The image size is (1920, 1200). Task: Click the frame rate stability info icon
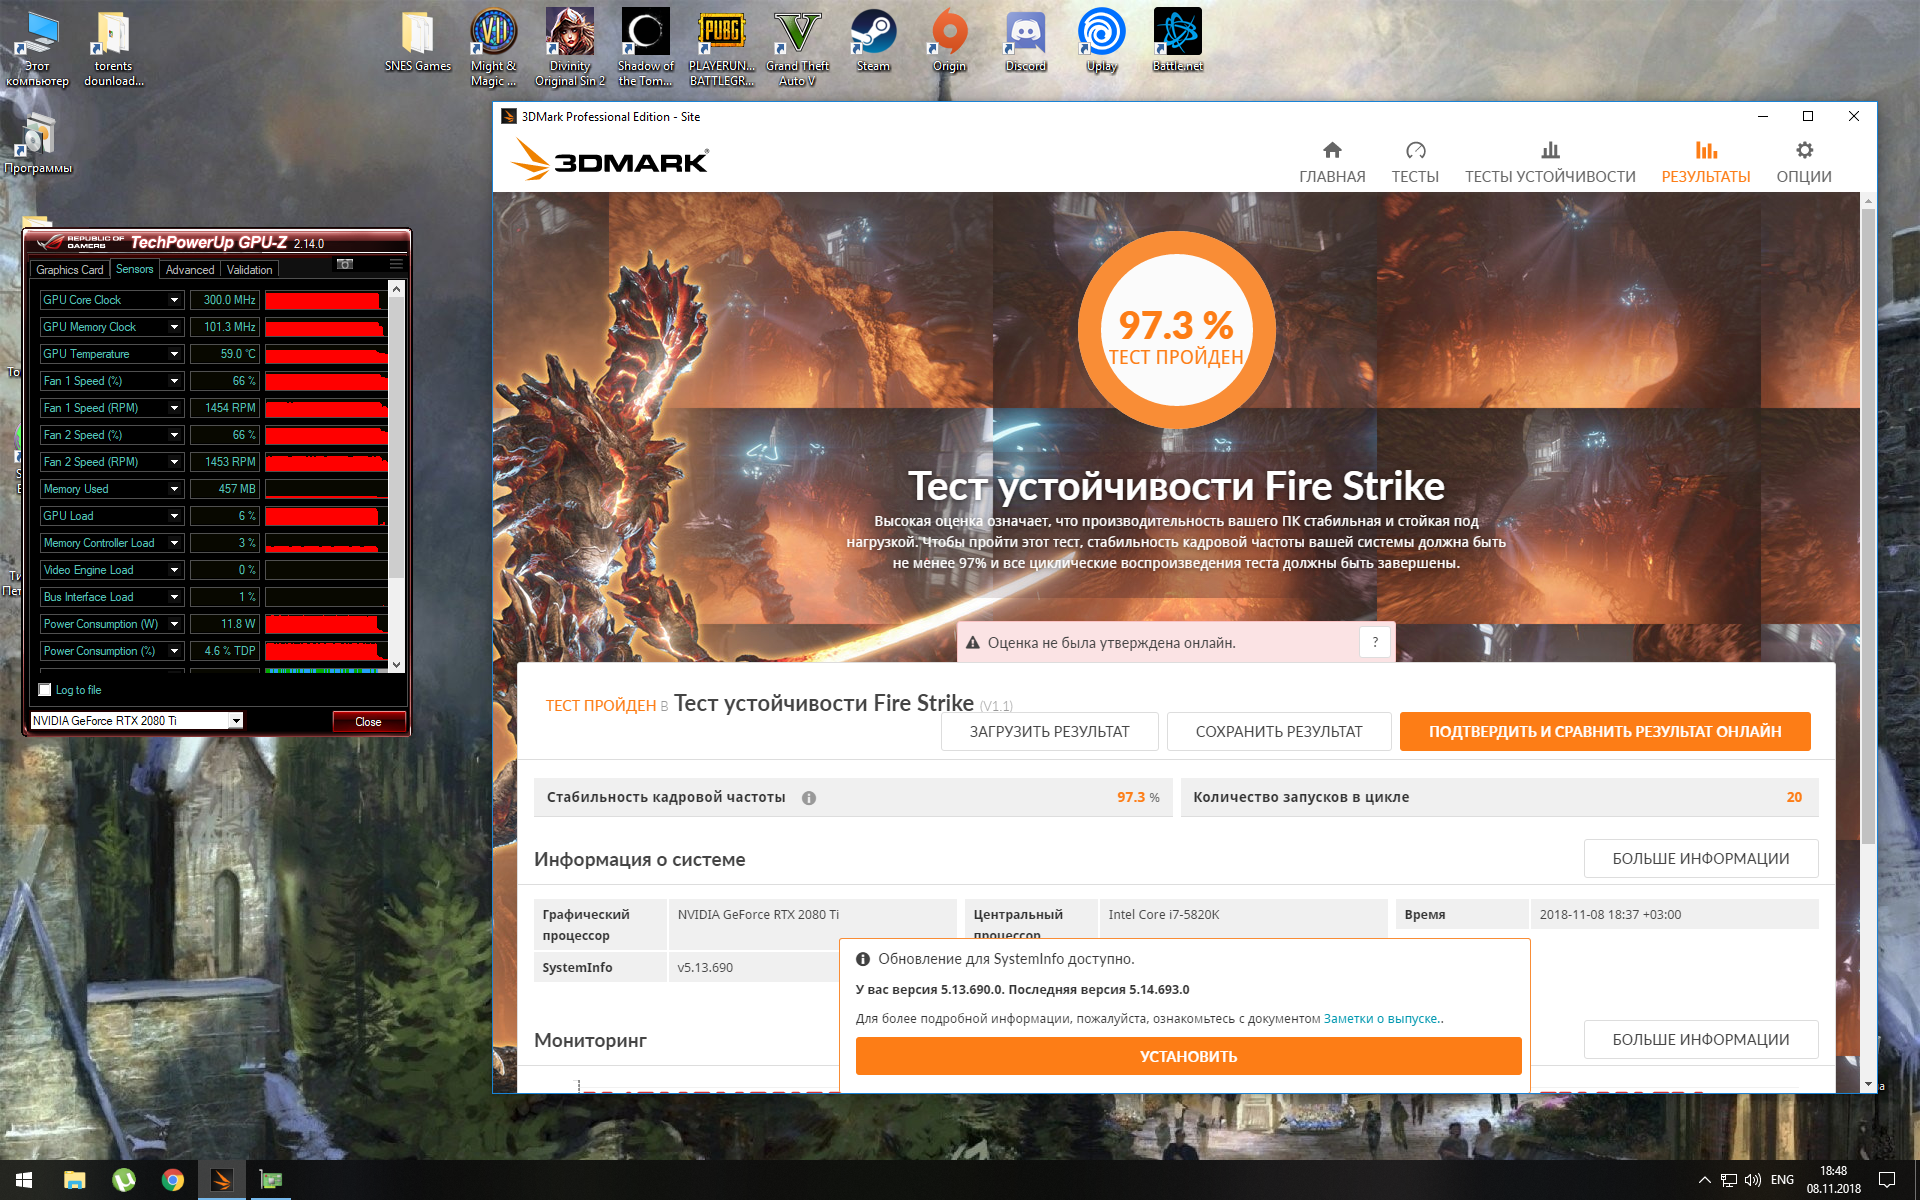tap(809, 798)
